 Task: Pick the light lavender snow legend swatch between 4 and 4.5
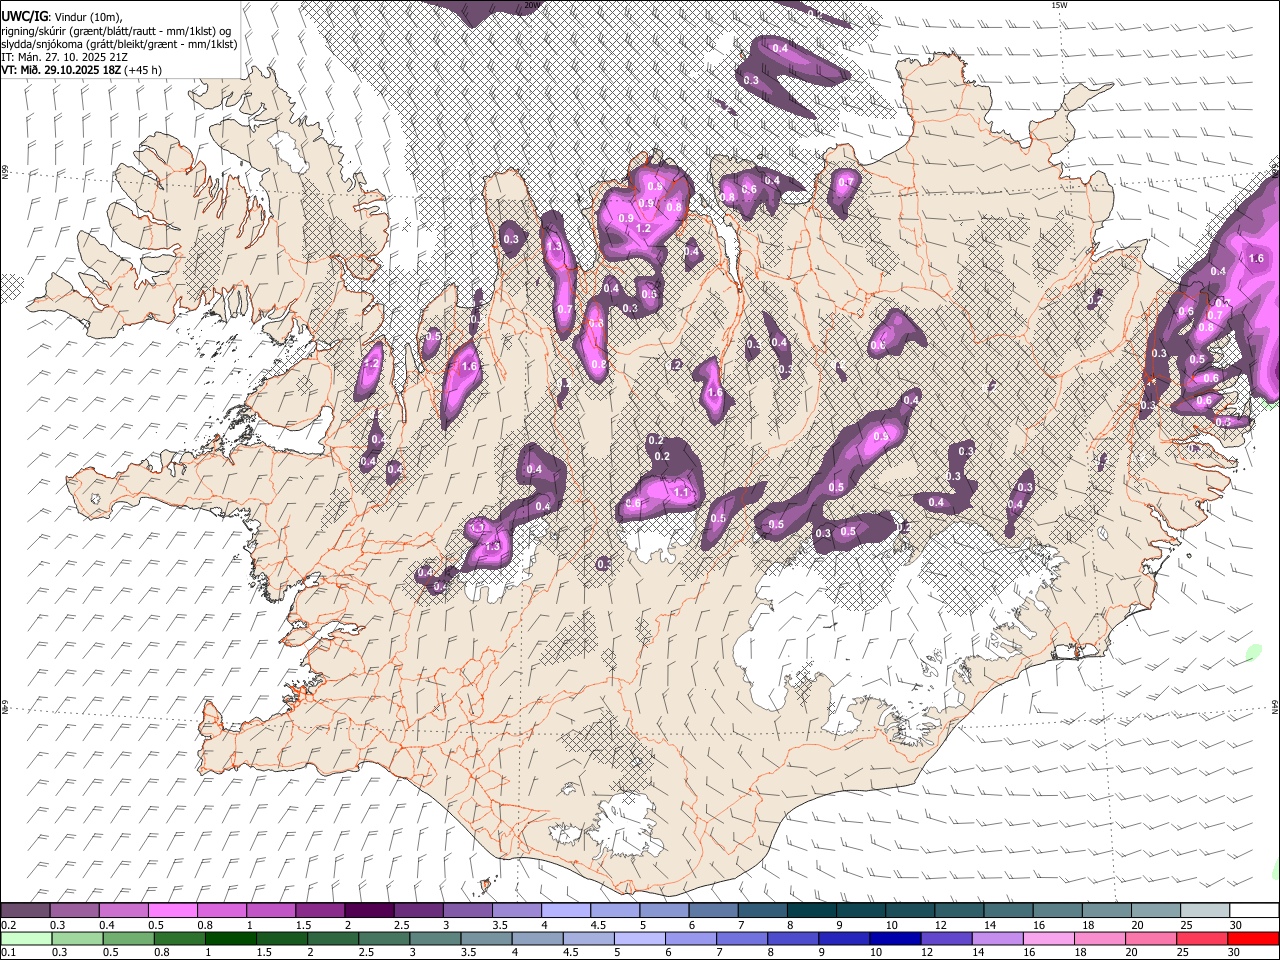(566, 911)
